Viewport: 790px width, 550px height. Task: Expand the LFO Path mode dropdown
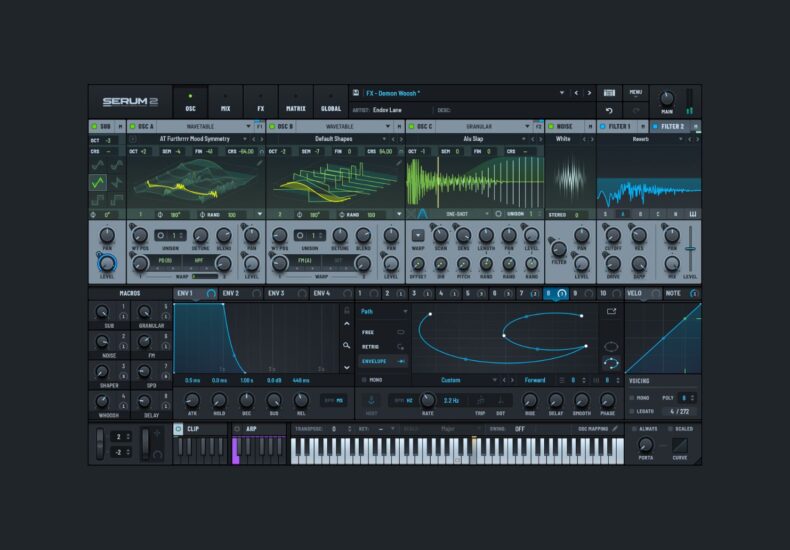(404, 312)
